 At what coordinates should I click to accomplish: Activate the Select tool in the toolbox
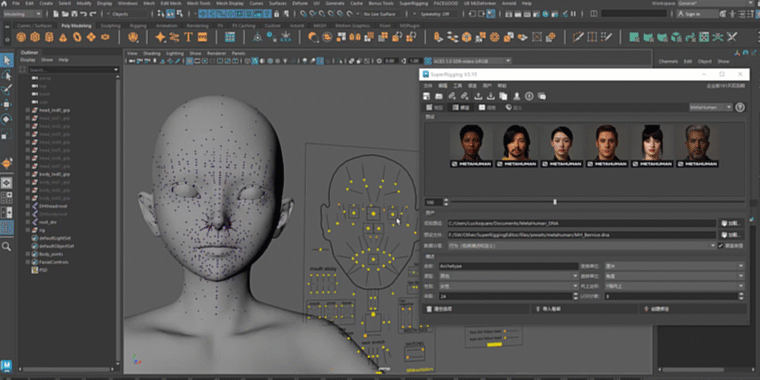(x=7, y=60)
